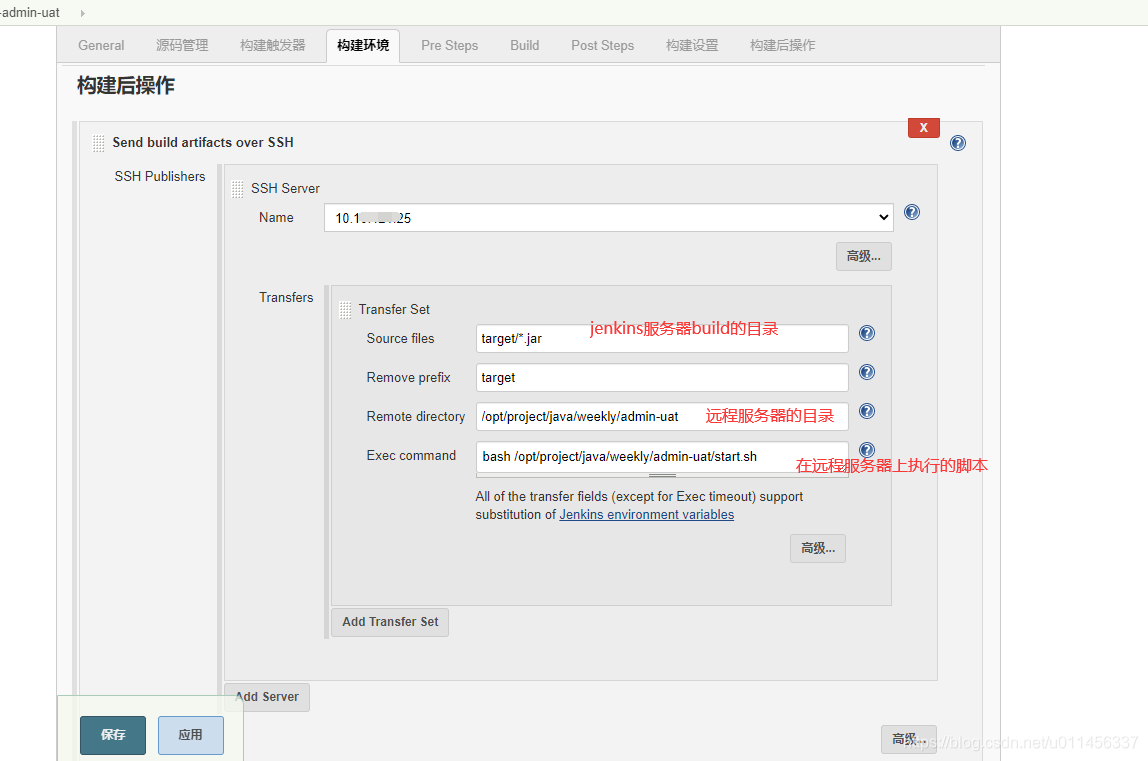Grab the drag handle beside Transfer Set

345,310
